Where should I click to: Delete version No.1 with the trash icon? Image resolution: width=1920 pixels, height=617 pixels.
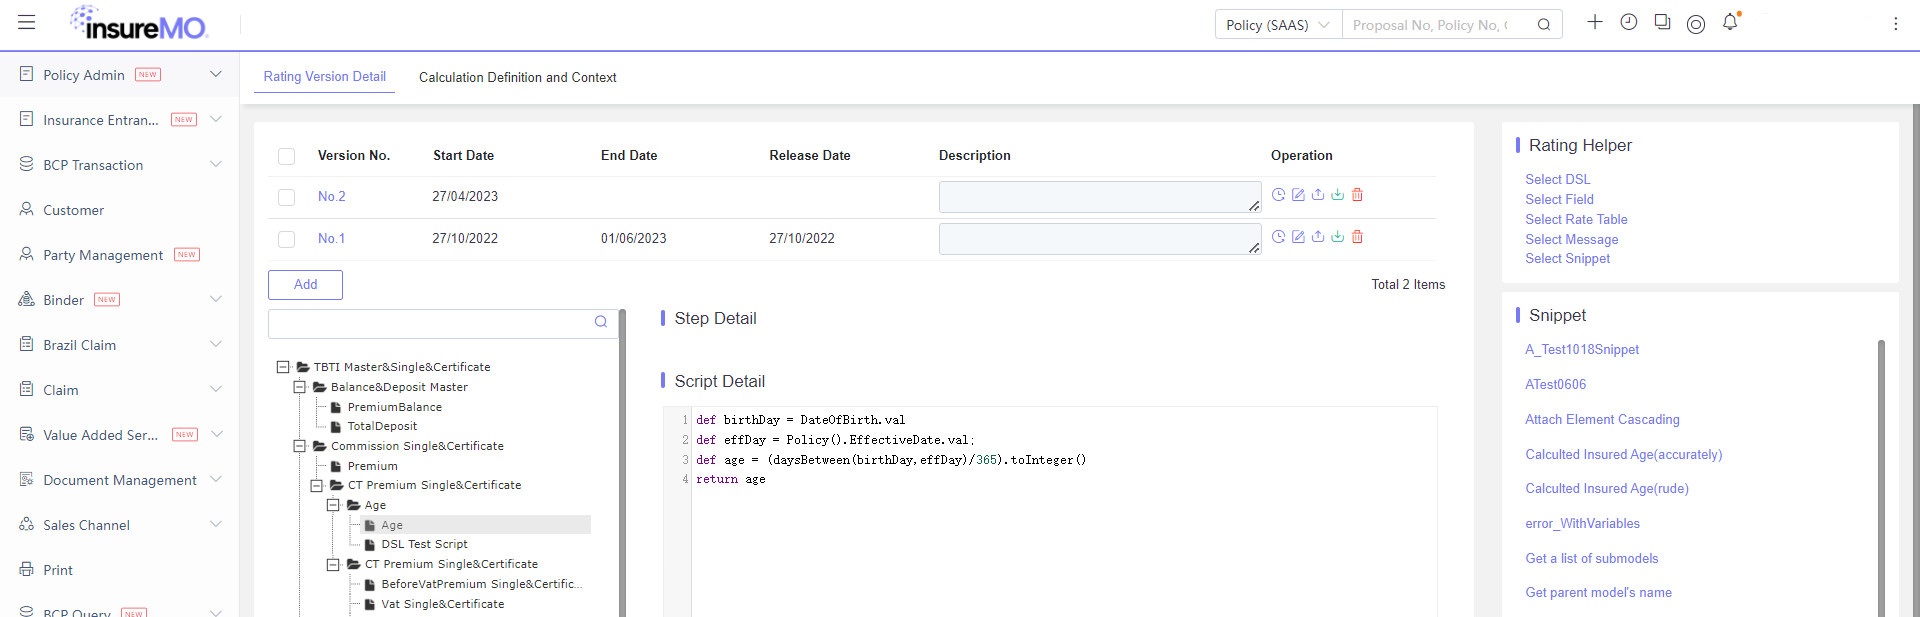1357,237
